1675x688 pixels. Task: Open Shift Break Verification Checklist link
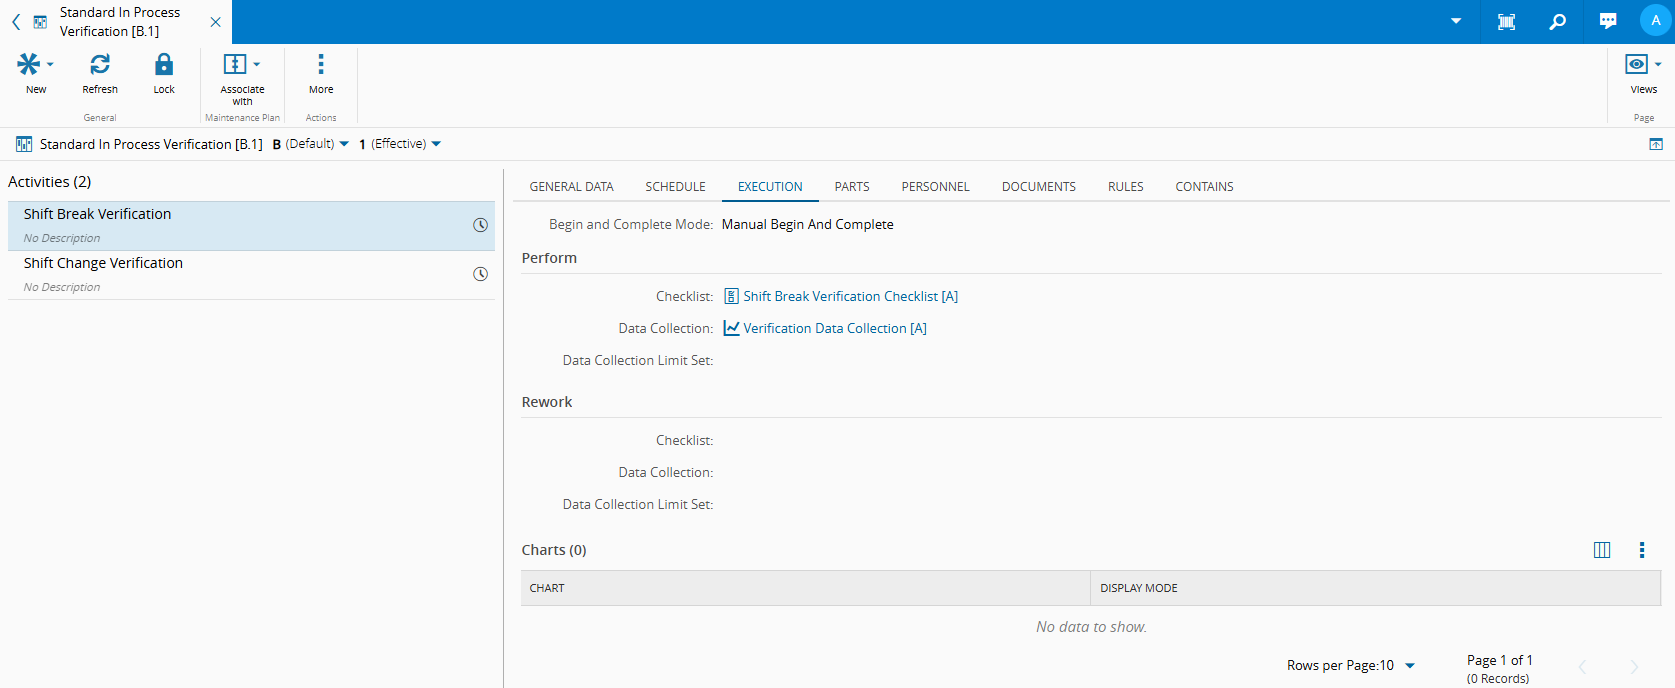849,296
